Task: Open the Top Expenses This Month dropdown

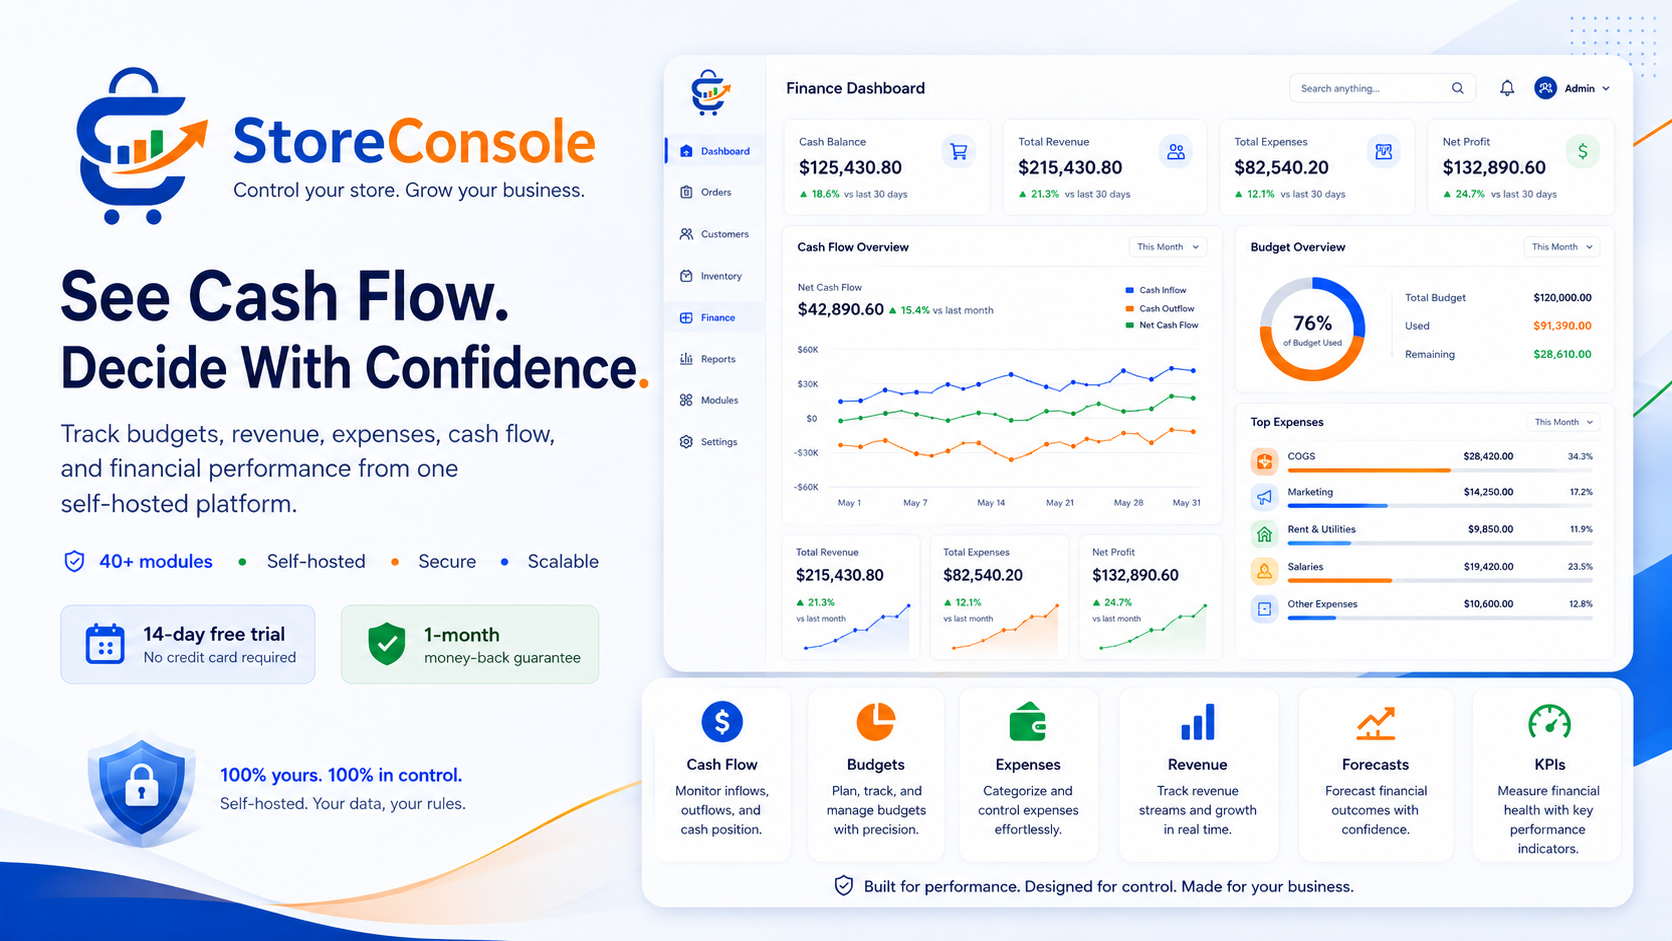Action: click(1564, 422)
